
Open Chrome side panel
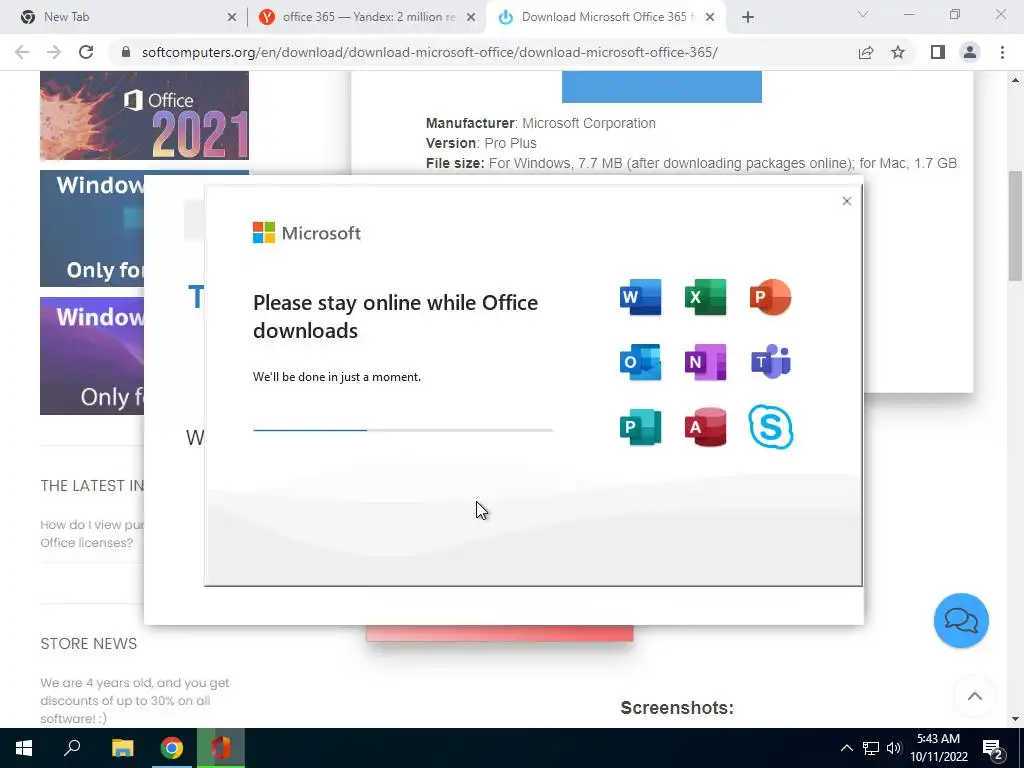938,52
